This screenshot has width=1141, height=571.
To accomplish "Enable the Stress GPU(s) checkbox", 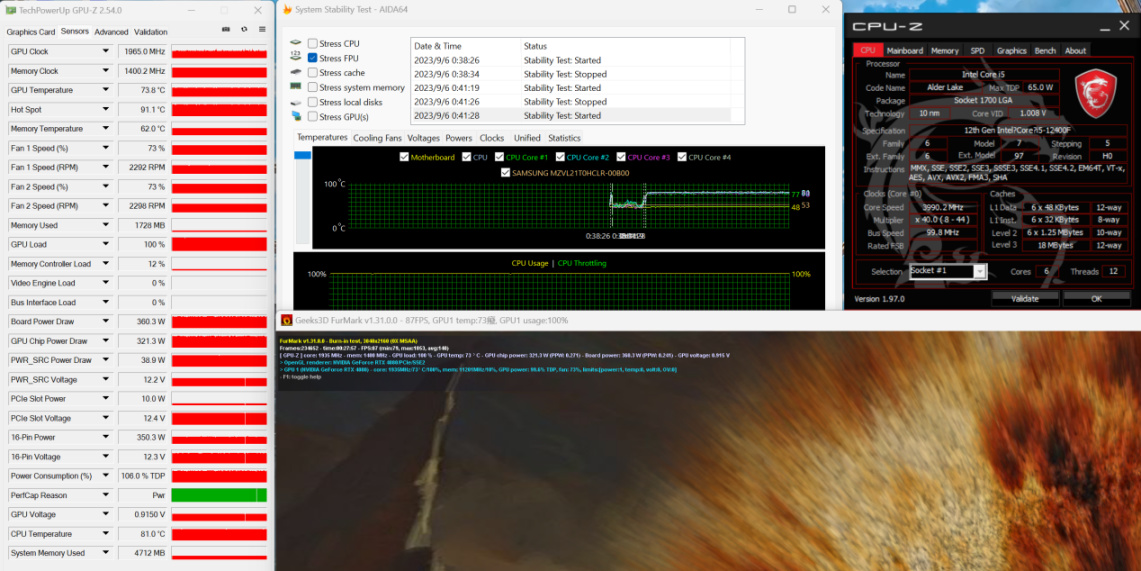I will pyautogui.click(x=312, y=116).
